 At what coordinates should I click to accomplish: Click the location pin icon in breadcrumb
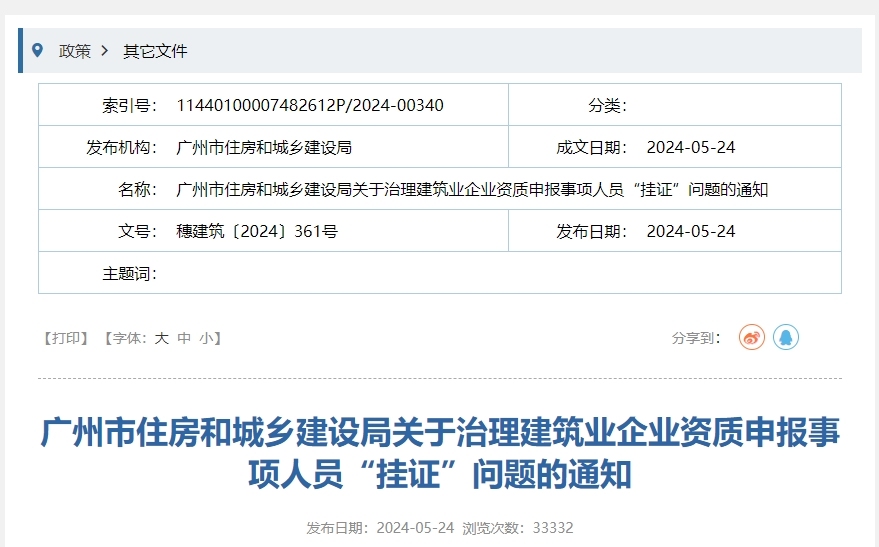tap(38, 50)
